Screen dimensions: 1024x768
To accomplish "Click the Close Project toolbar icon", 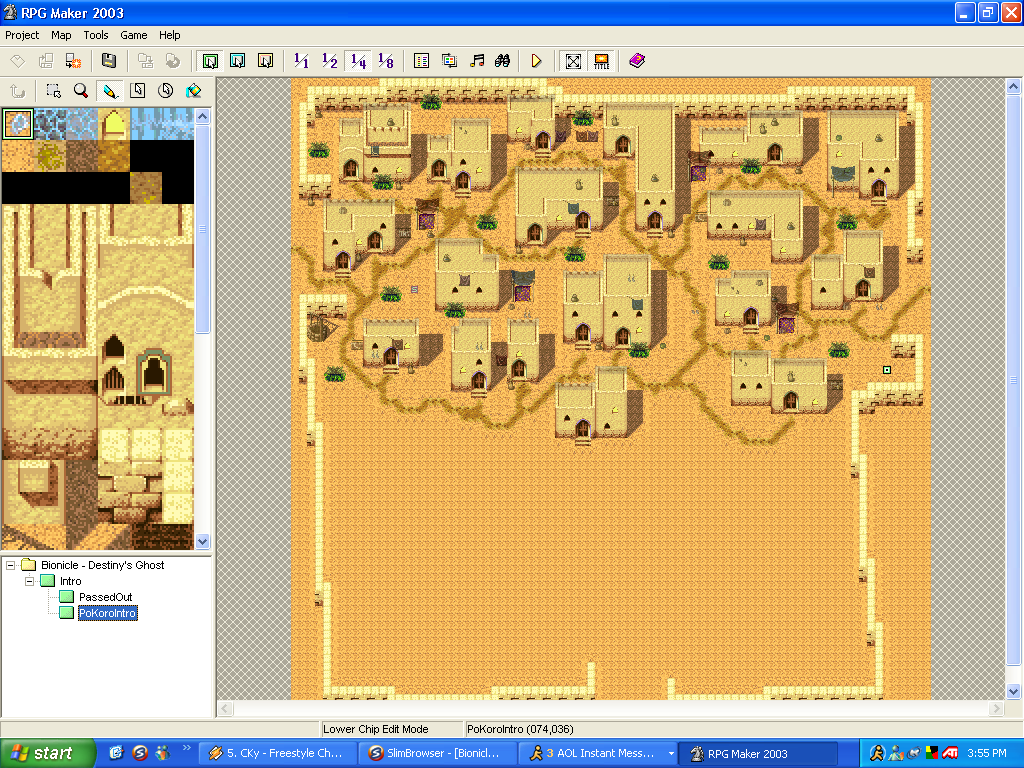I will pyautogui.click(x=73, y=61).
